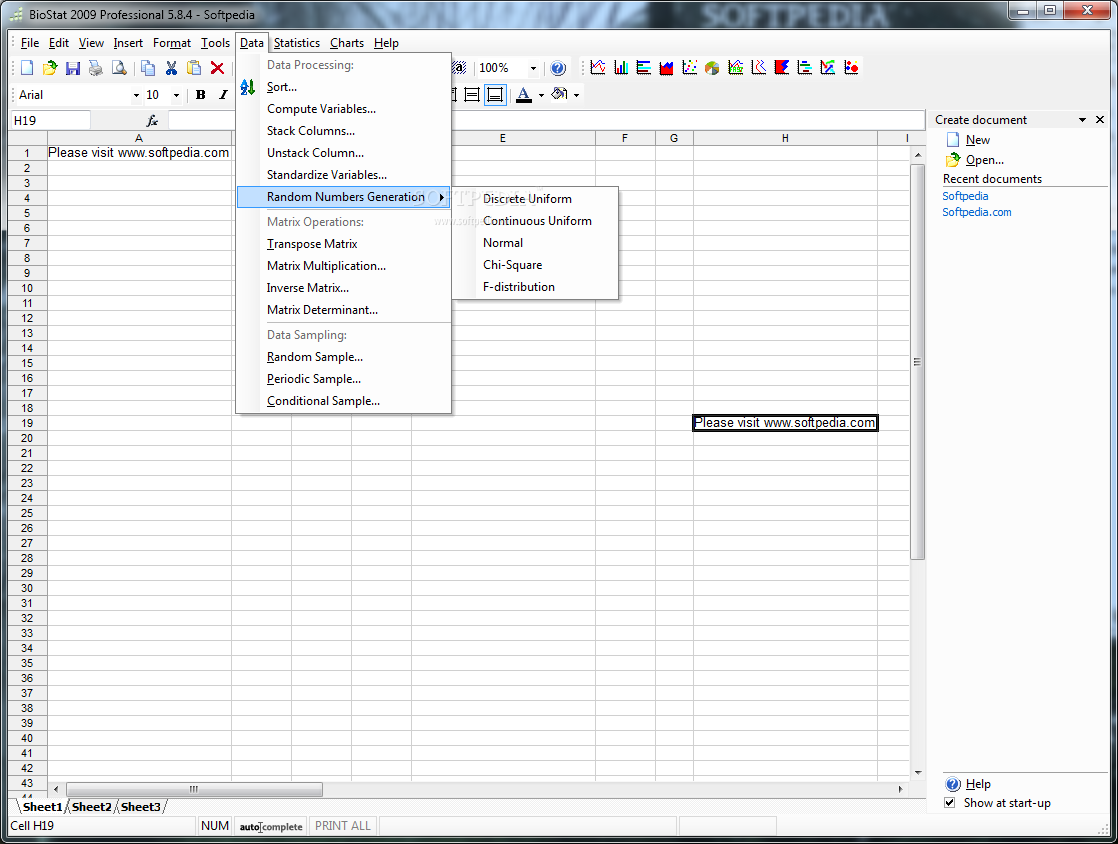This screenshot has height=844, width=1118.
Task: Open the font color dropdown arrow
Action: click(541, 95)
